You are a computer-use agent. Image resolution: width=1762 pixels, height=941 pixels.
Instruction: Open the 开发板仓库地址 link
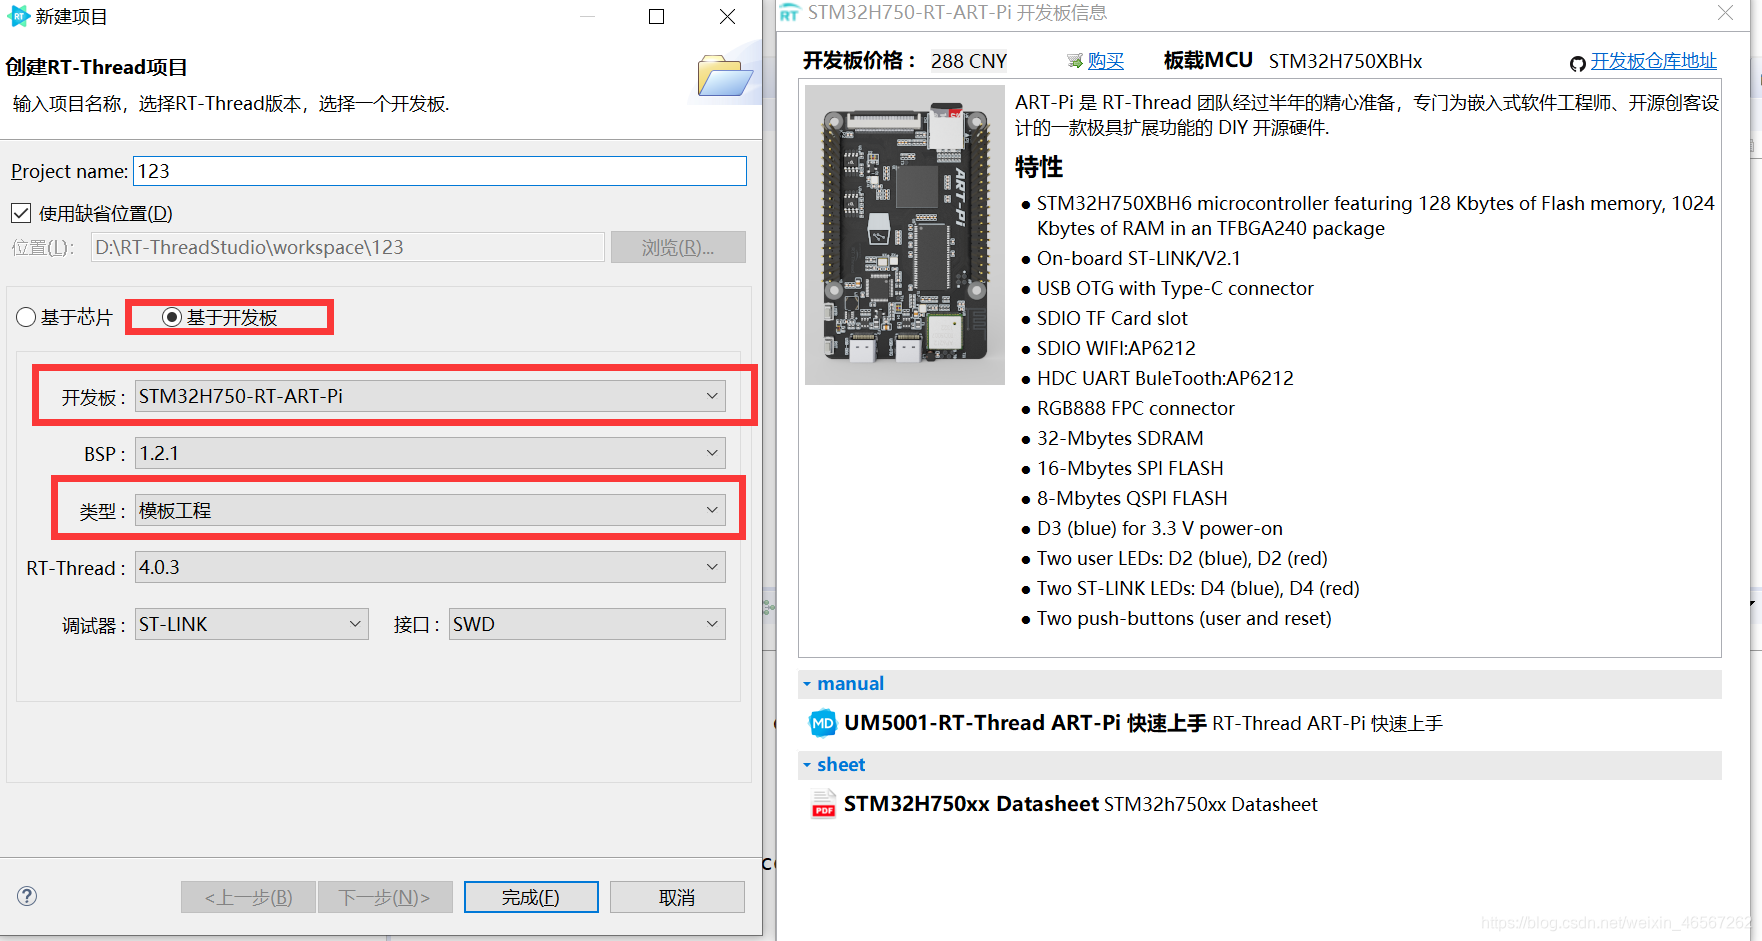pyautogui.click(x=1654, y=61)
